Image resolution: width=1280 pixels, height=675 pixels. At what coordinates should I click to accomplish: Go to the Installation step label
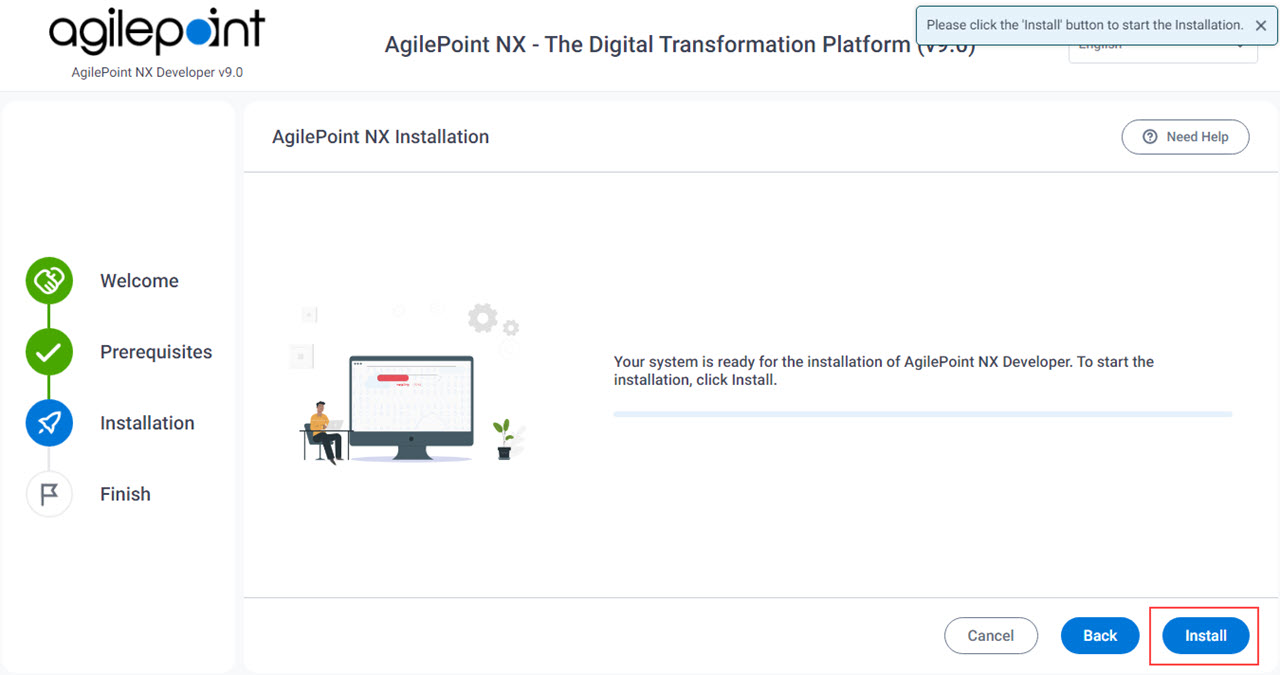click(147, 423)
